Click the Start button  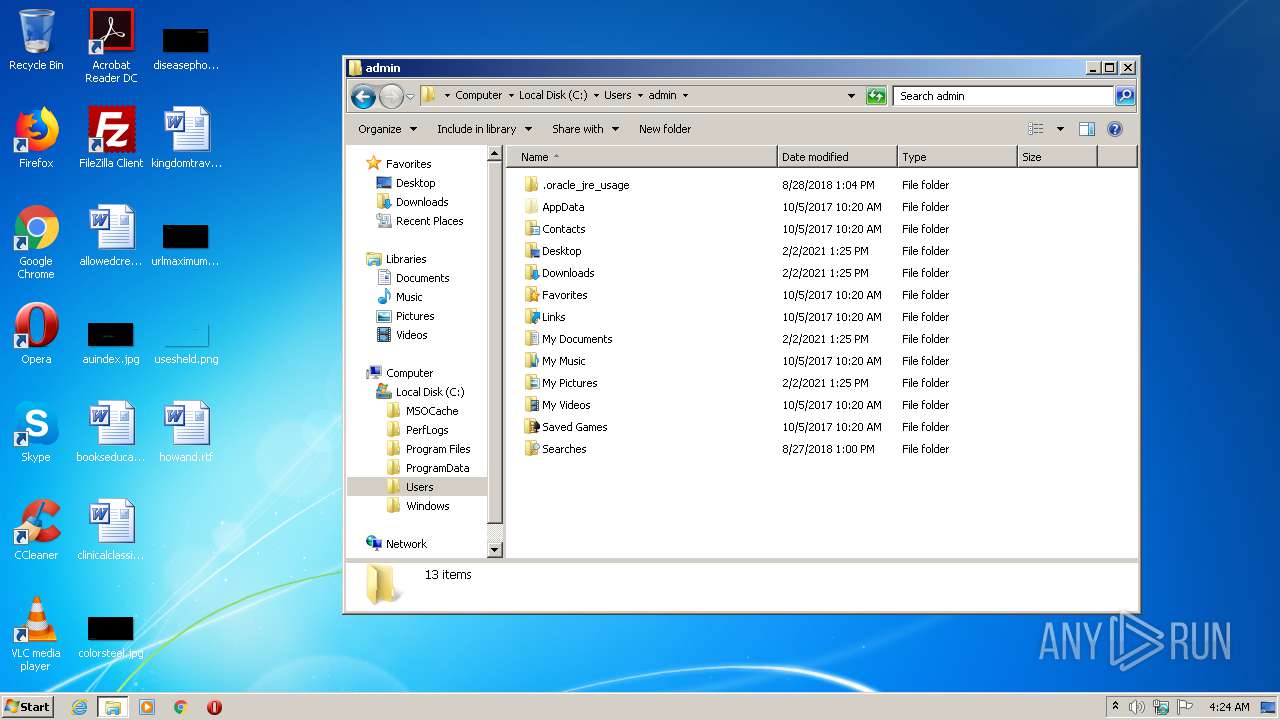pyautogui.click(x=28, y=707)
